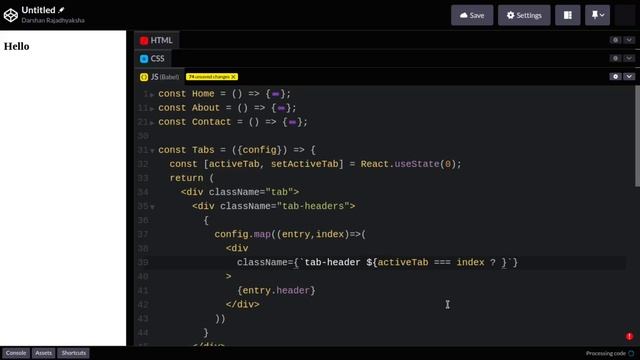Click the folded code marker in About

281,108
